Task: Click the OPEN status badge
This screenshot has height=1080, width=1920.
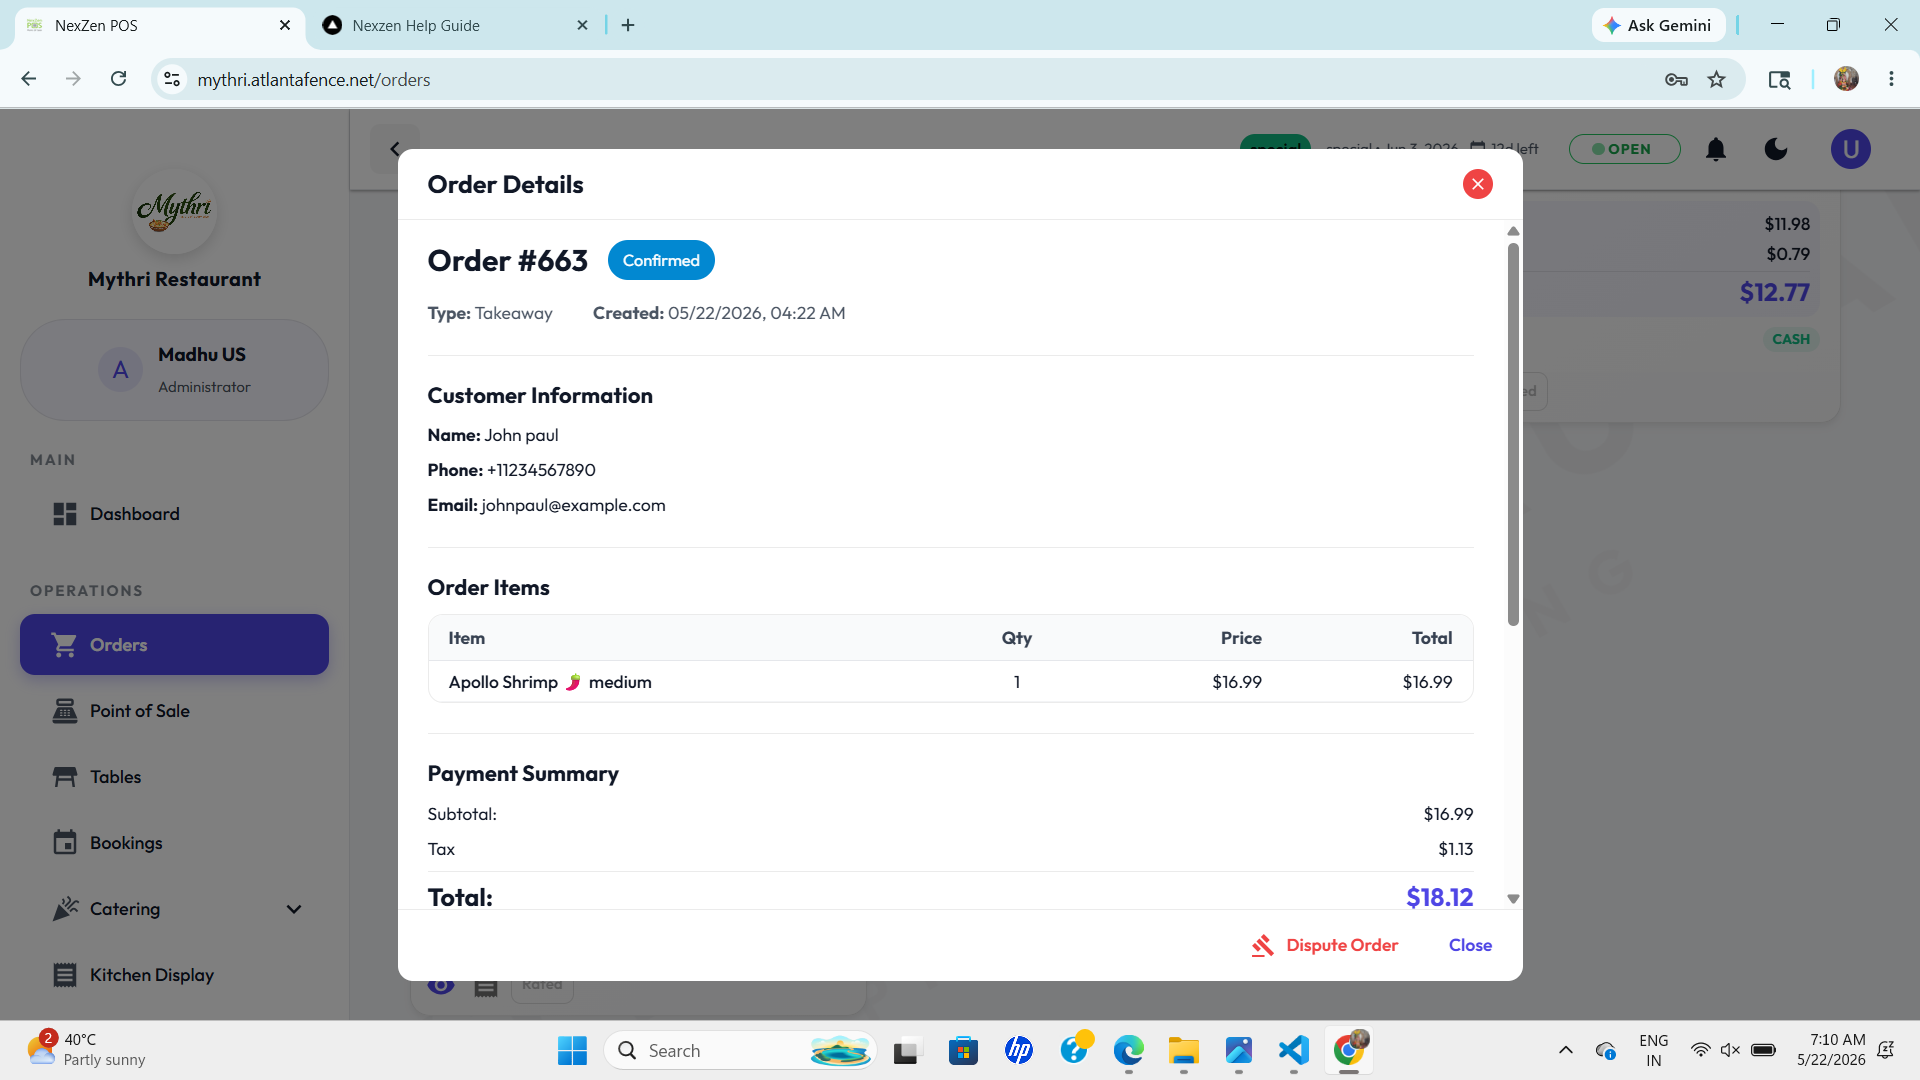Action: 1624,149
